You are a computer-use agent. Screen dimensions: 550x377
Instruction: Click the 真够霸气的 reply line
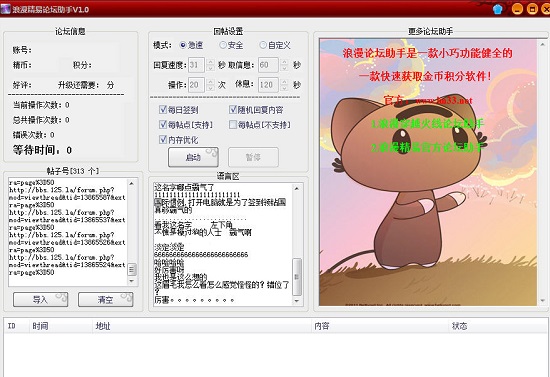point(173,210)
